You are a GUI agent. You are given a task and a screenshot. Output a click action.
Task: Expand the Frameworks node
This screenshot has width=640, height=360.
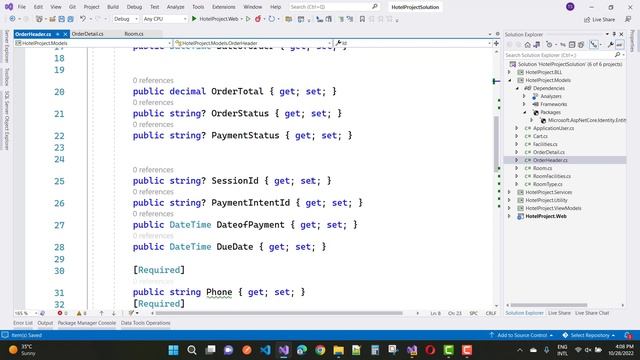click(524, 104)
